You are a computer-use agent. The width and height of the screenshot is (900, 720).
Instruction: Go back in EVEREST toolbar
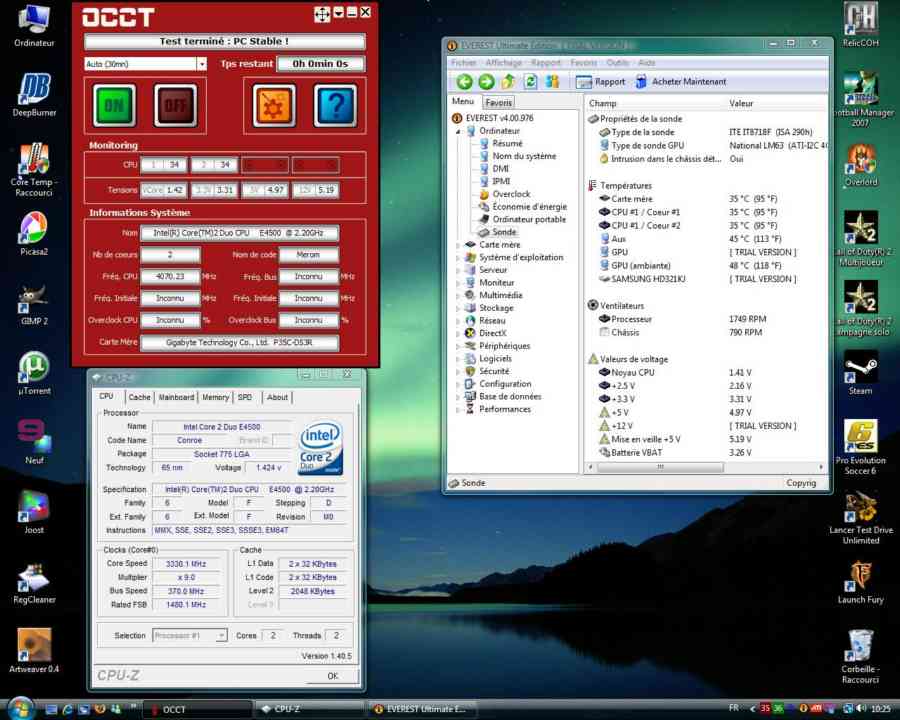coord(464,82)
